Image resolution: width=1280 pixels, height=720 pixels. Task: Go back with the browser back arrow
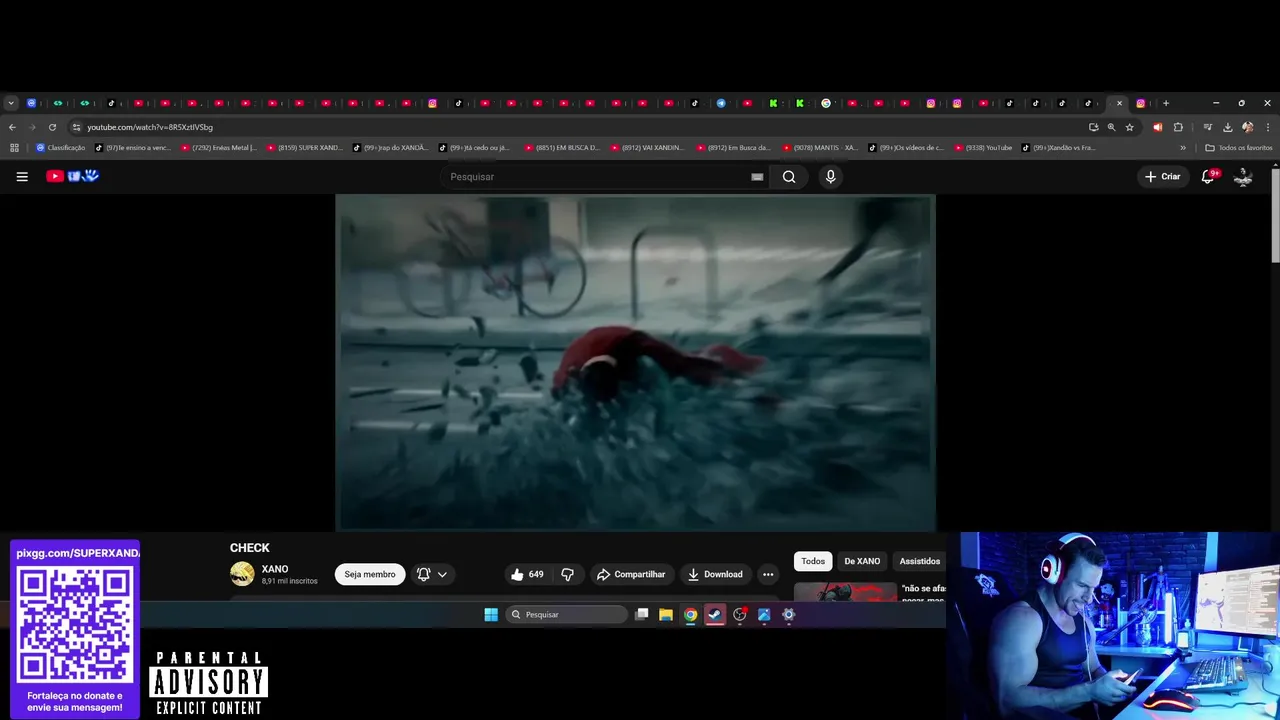tap(12, 127)
